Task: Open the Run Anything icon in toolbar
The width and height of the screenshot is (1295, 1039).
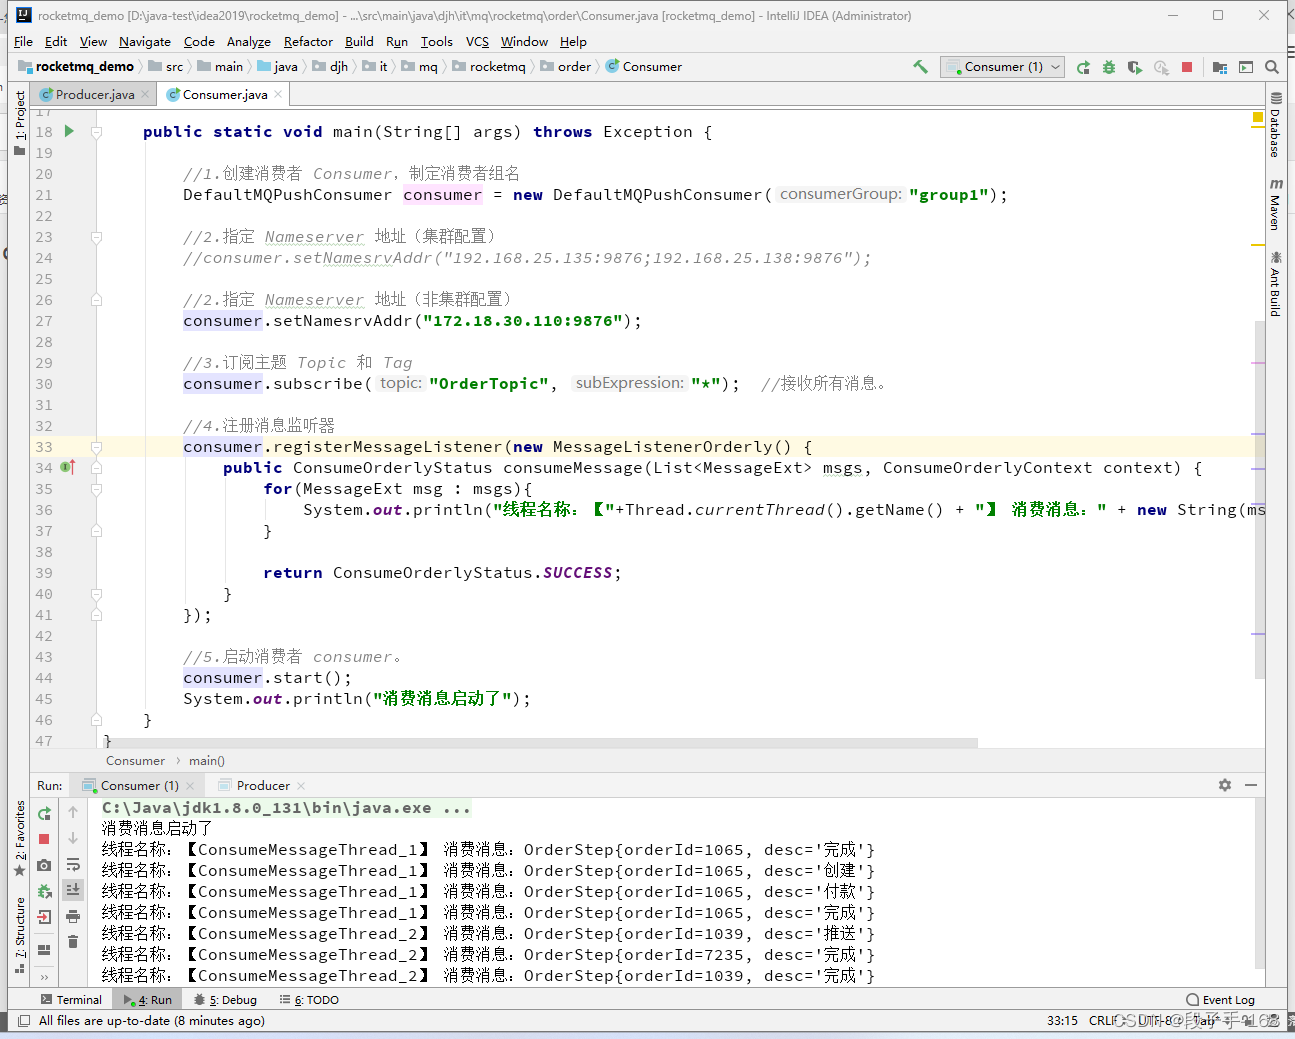Action: 1246,67
